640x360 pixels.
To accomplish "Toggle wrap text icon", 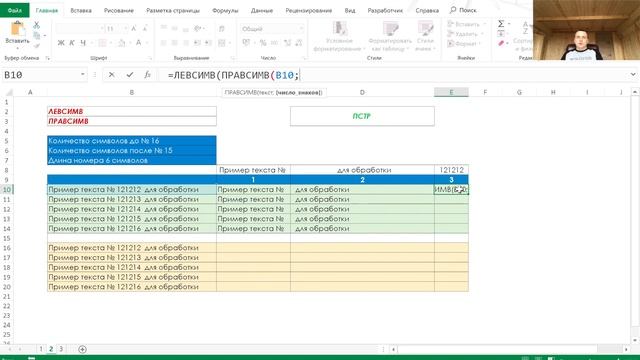I will [222, 29].
